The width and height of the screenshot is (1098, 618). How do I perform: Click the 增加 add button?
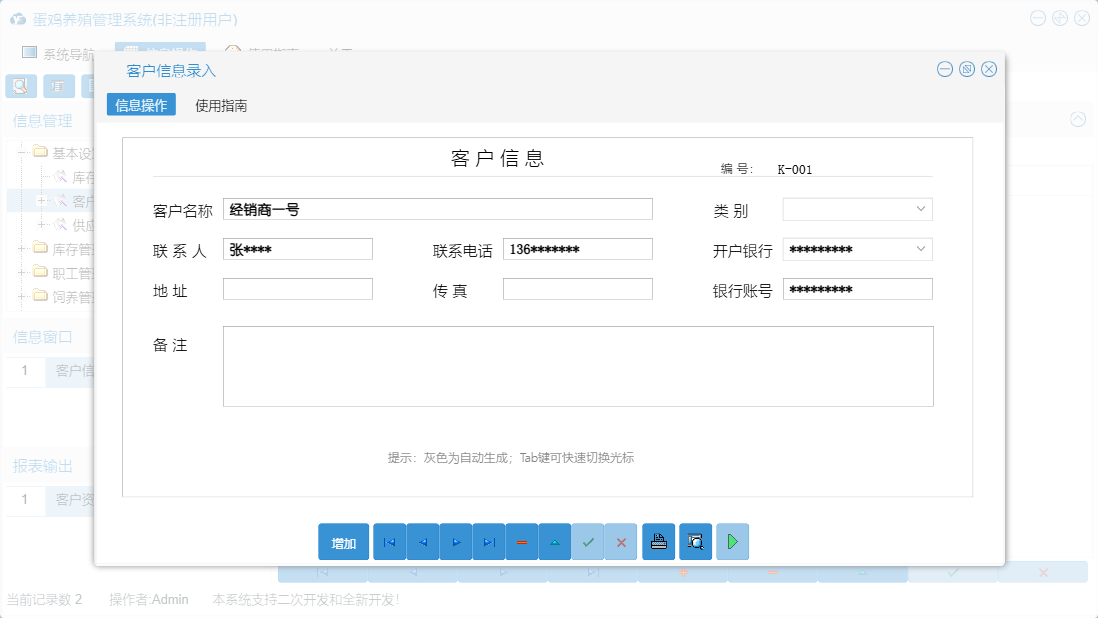coord(343,541)
